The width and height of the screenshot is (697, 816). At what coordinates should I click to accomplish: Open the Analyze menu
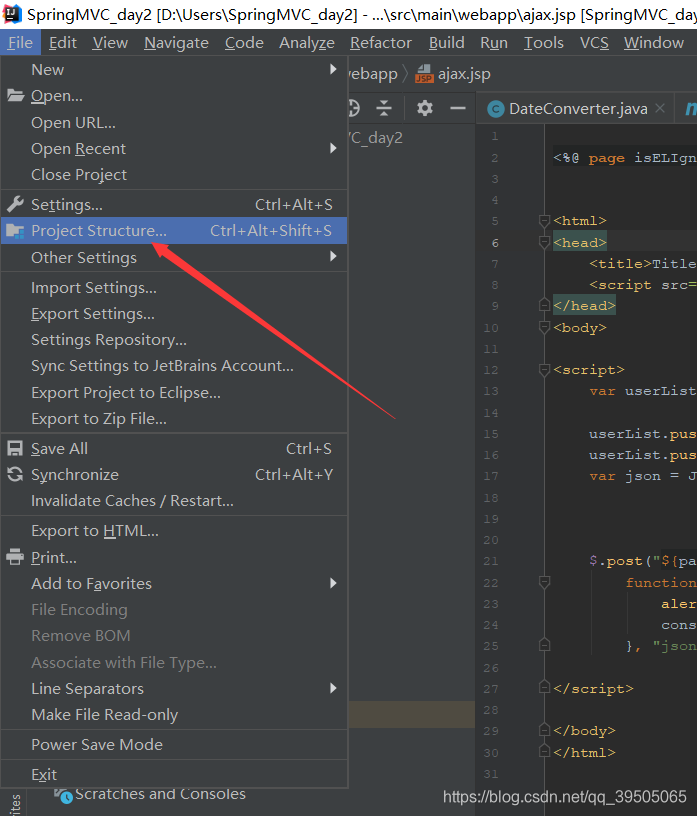307,43
